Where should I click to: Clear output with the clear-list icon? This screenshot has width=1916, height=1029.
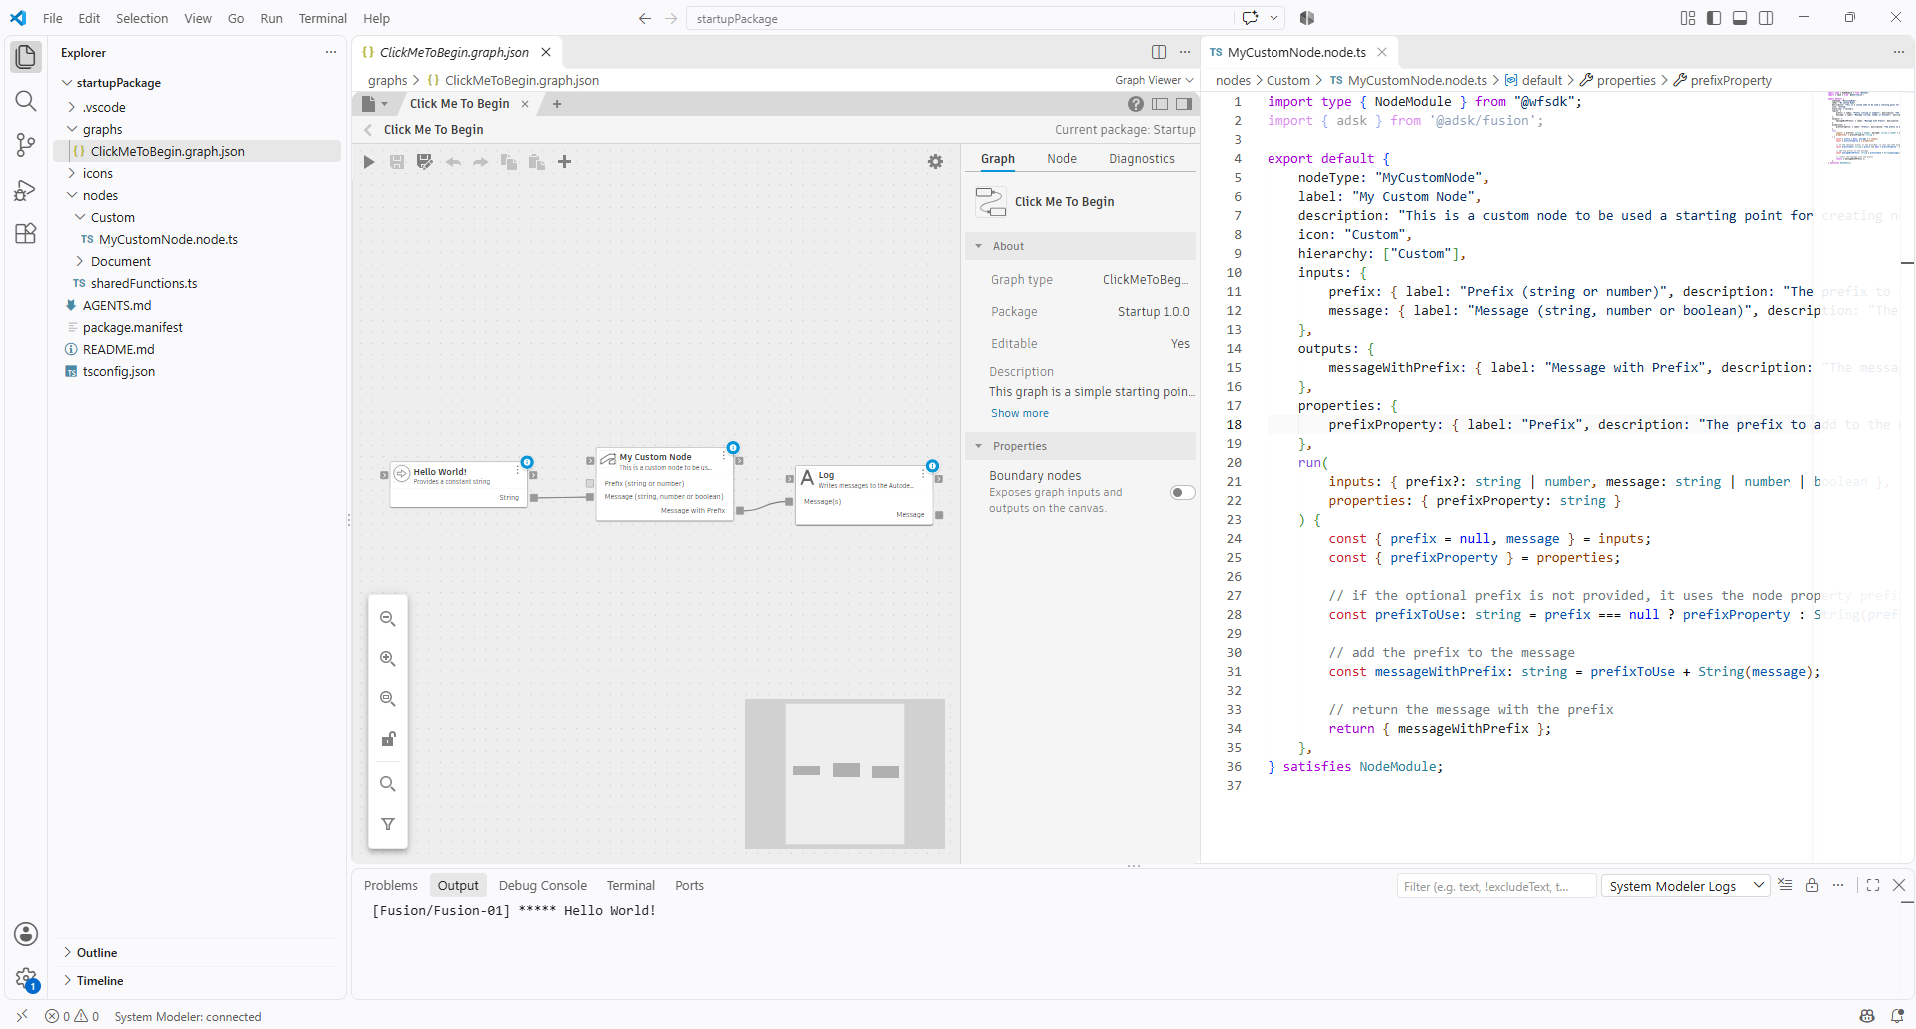click(1786, 885)
